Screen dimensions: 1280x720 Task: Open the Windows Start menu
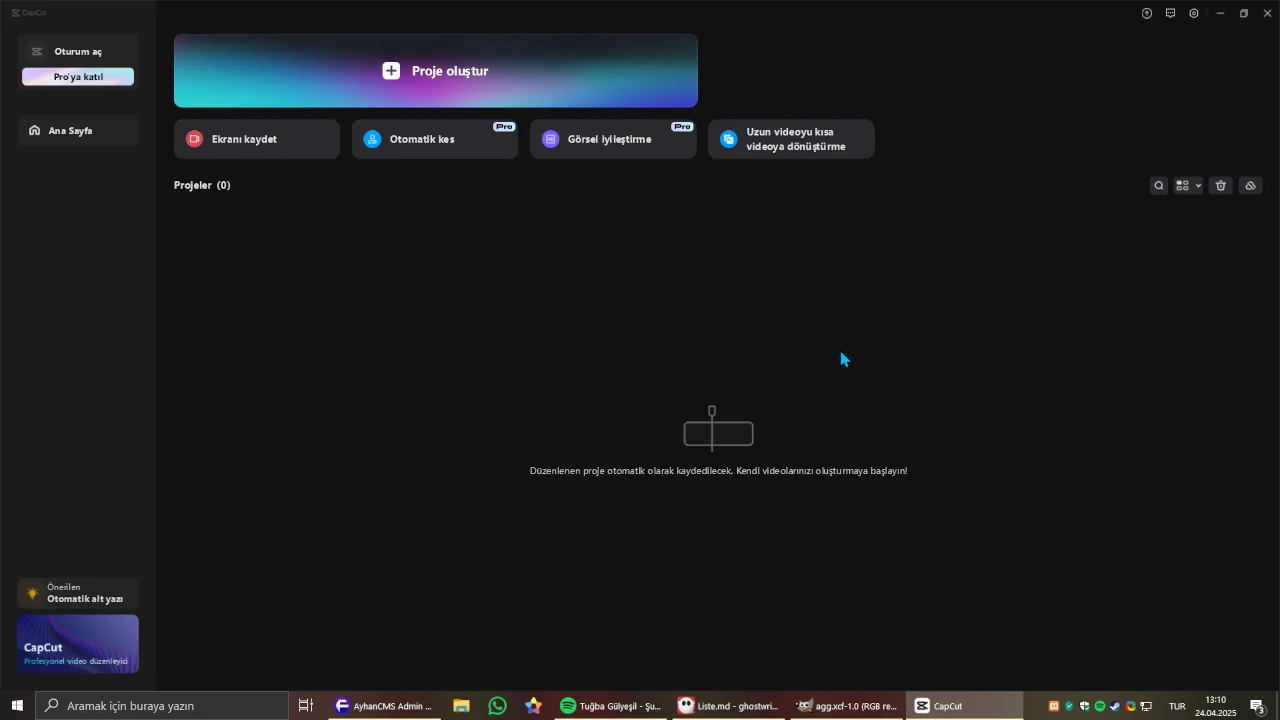[17, 706]
